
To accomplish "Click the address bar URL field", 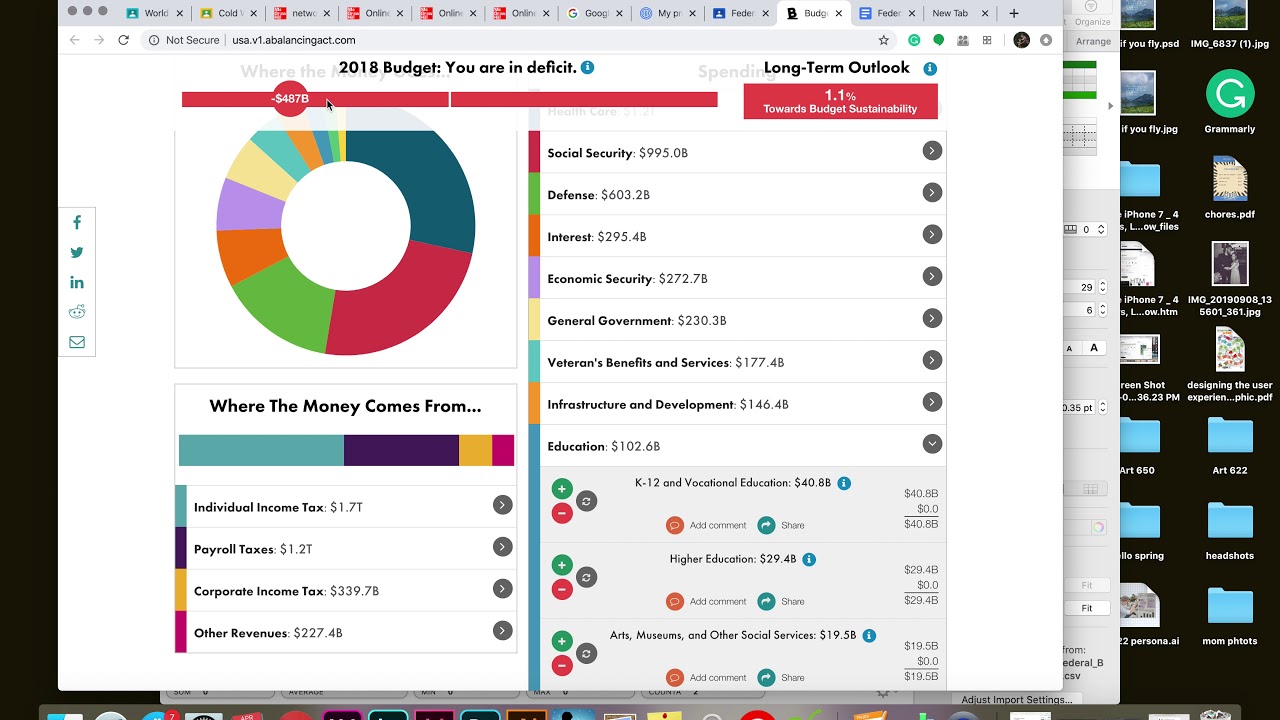I will click(x=510, y=40).
